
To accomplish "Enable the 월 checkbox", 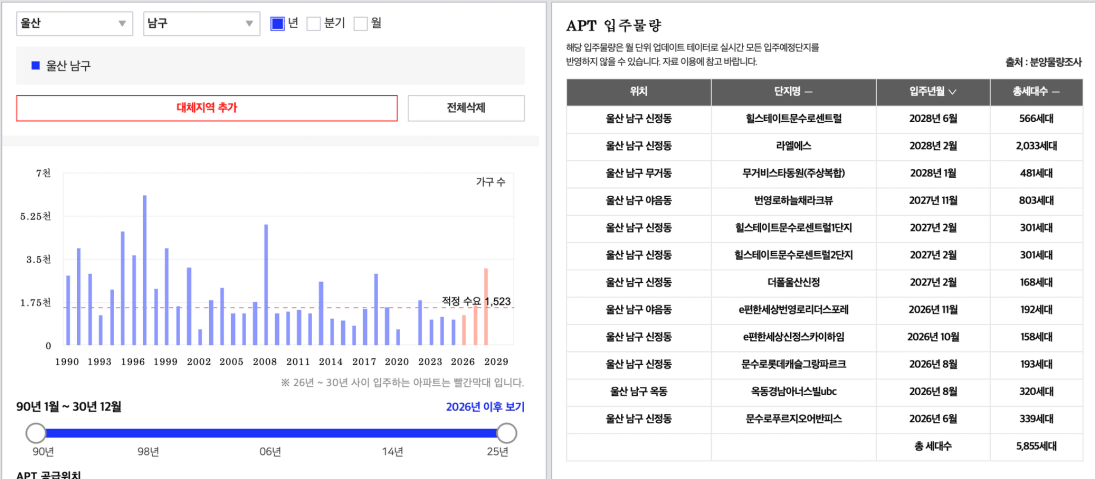I will [x=360, y=24].
